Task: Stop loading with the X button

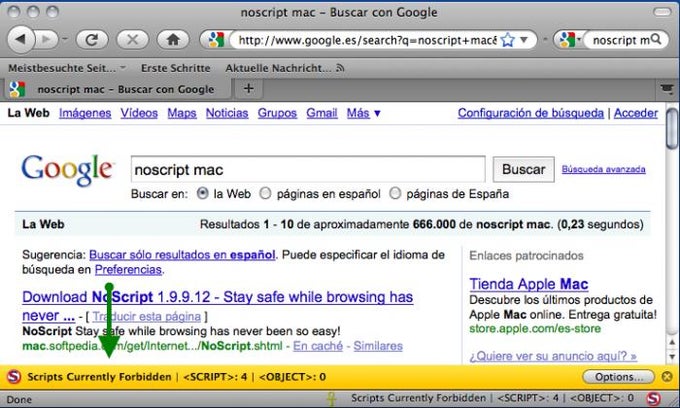Action: pyautogui.click(x=133, y=40)
